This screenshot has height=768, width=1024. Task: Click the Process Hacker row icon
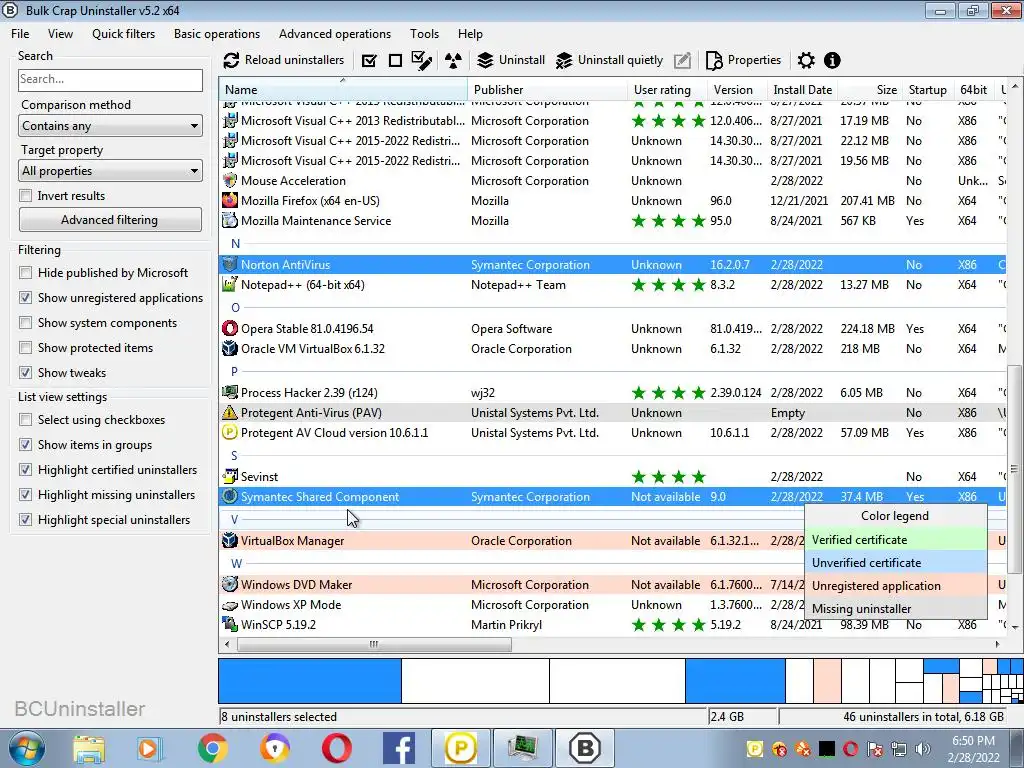230,392
